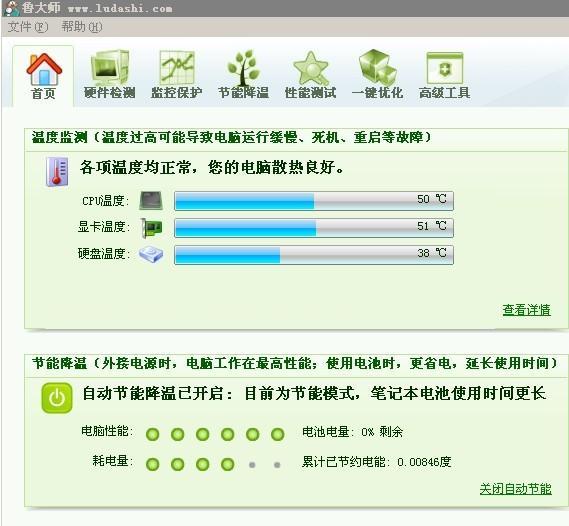The image size is (569, 526).
Task: Click the 显卡温度 51℃ progress bar
Action: pos(314,228)
